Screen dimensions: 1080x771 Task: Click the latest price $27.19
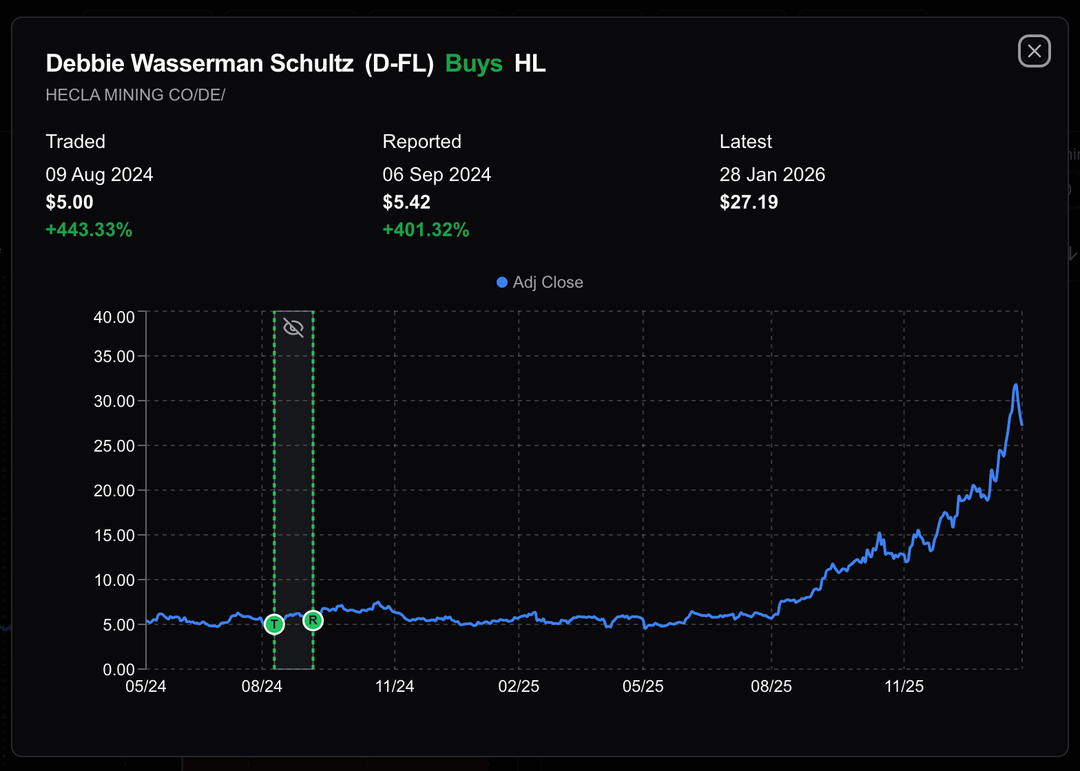(749, 202)
